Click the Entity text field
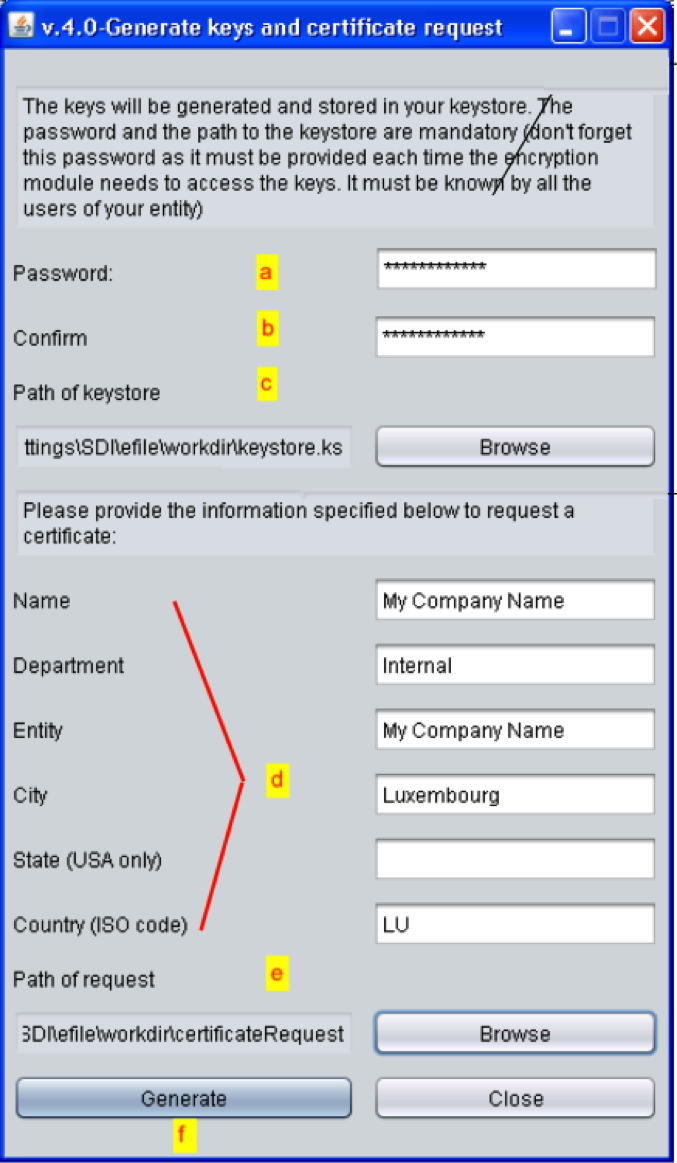 [x=515, y=731]
